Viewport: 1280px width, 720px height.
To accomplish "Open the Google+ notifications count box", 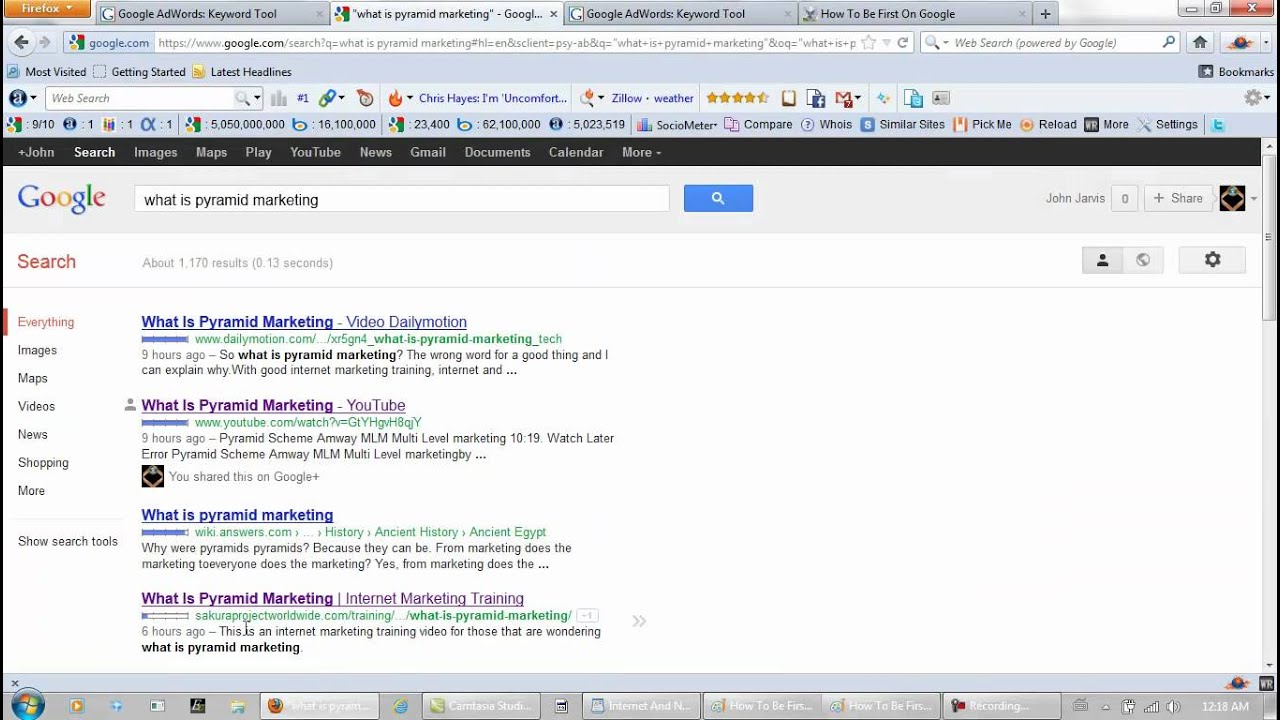I will click(x=1124, y=198).
